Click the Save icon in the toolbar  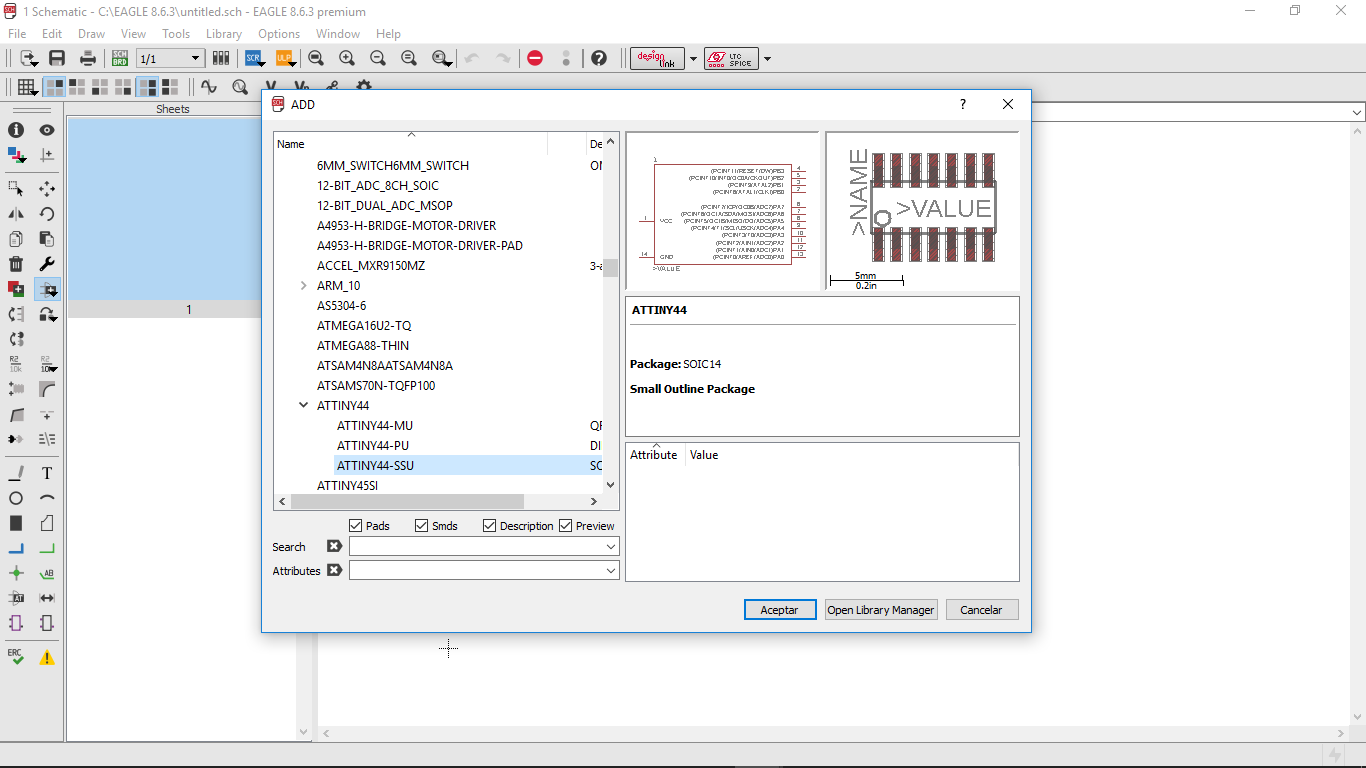click(x=57, y=58)
